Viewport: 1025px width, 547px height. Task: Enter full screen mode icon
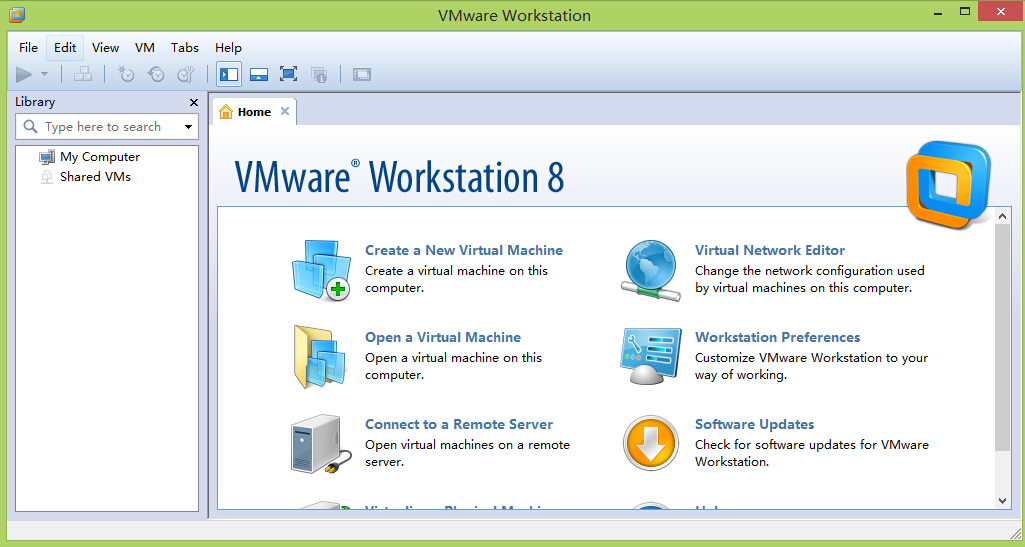tap(288, 75)
